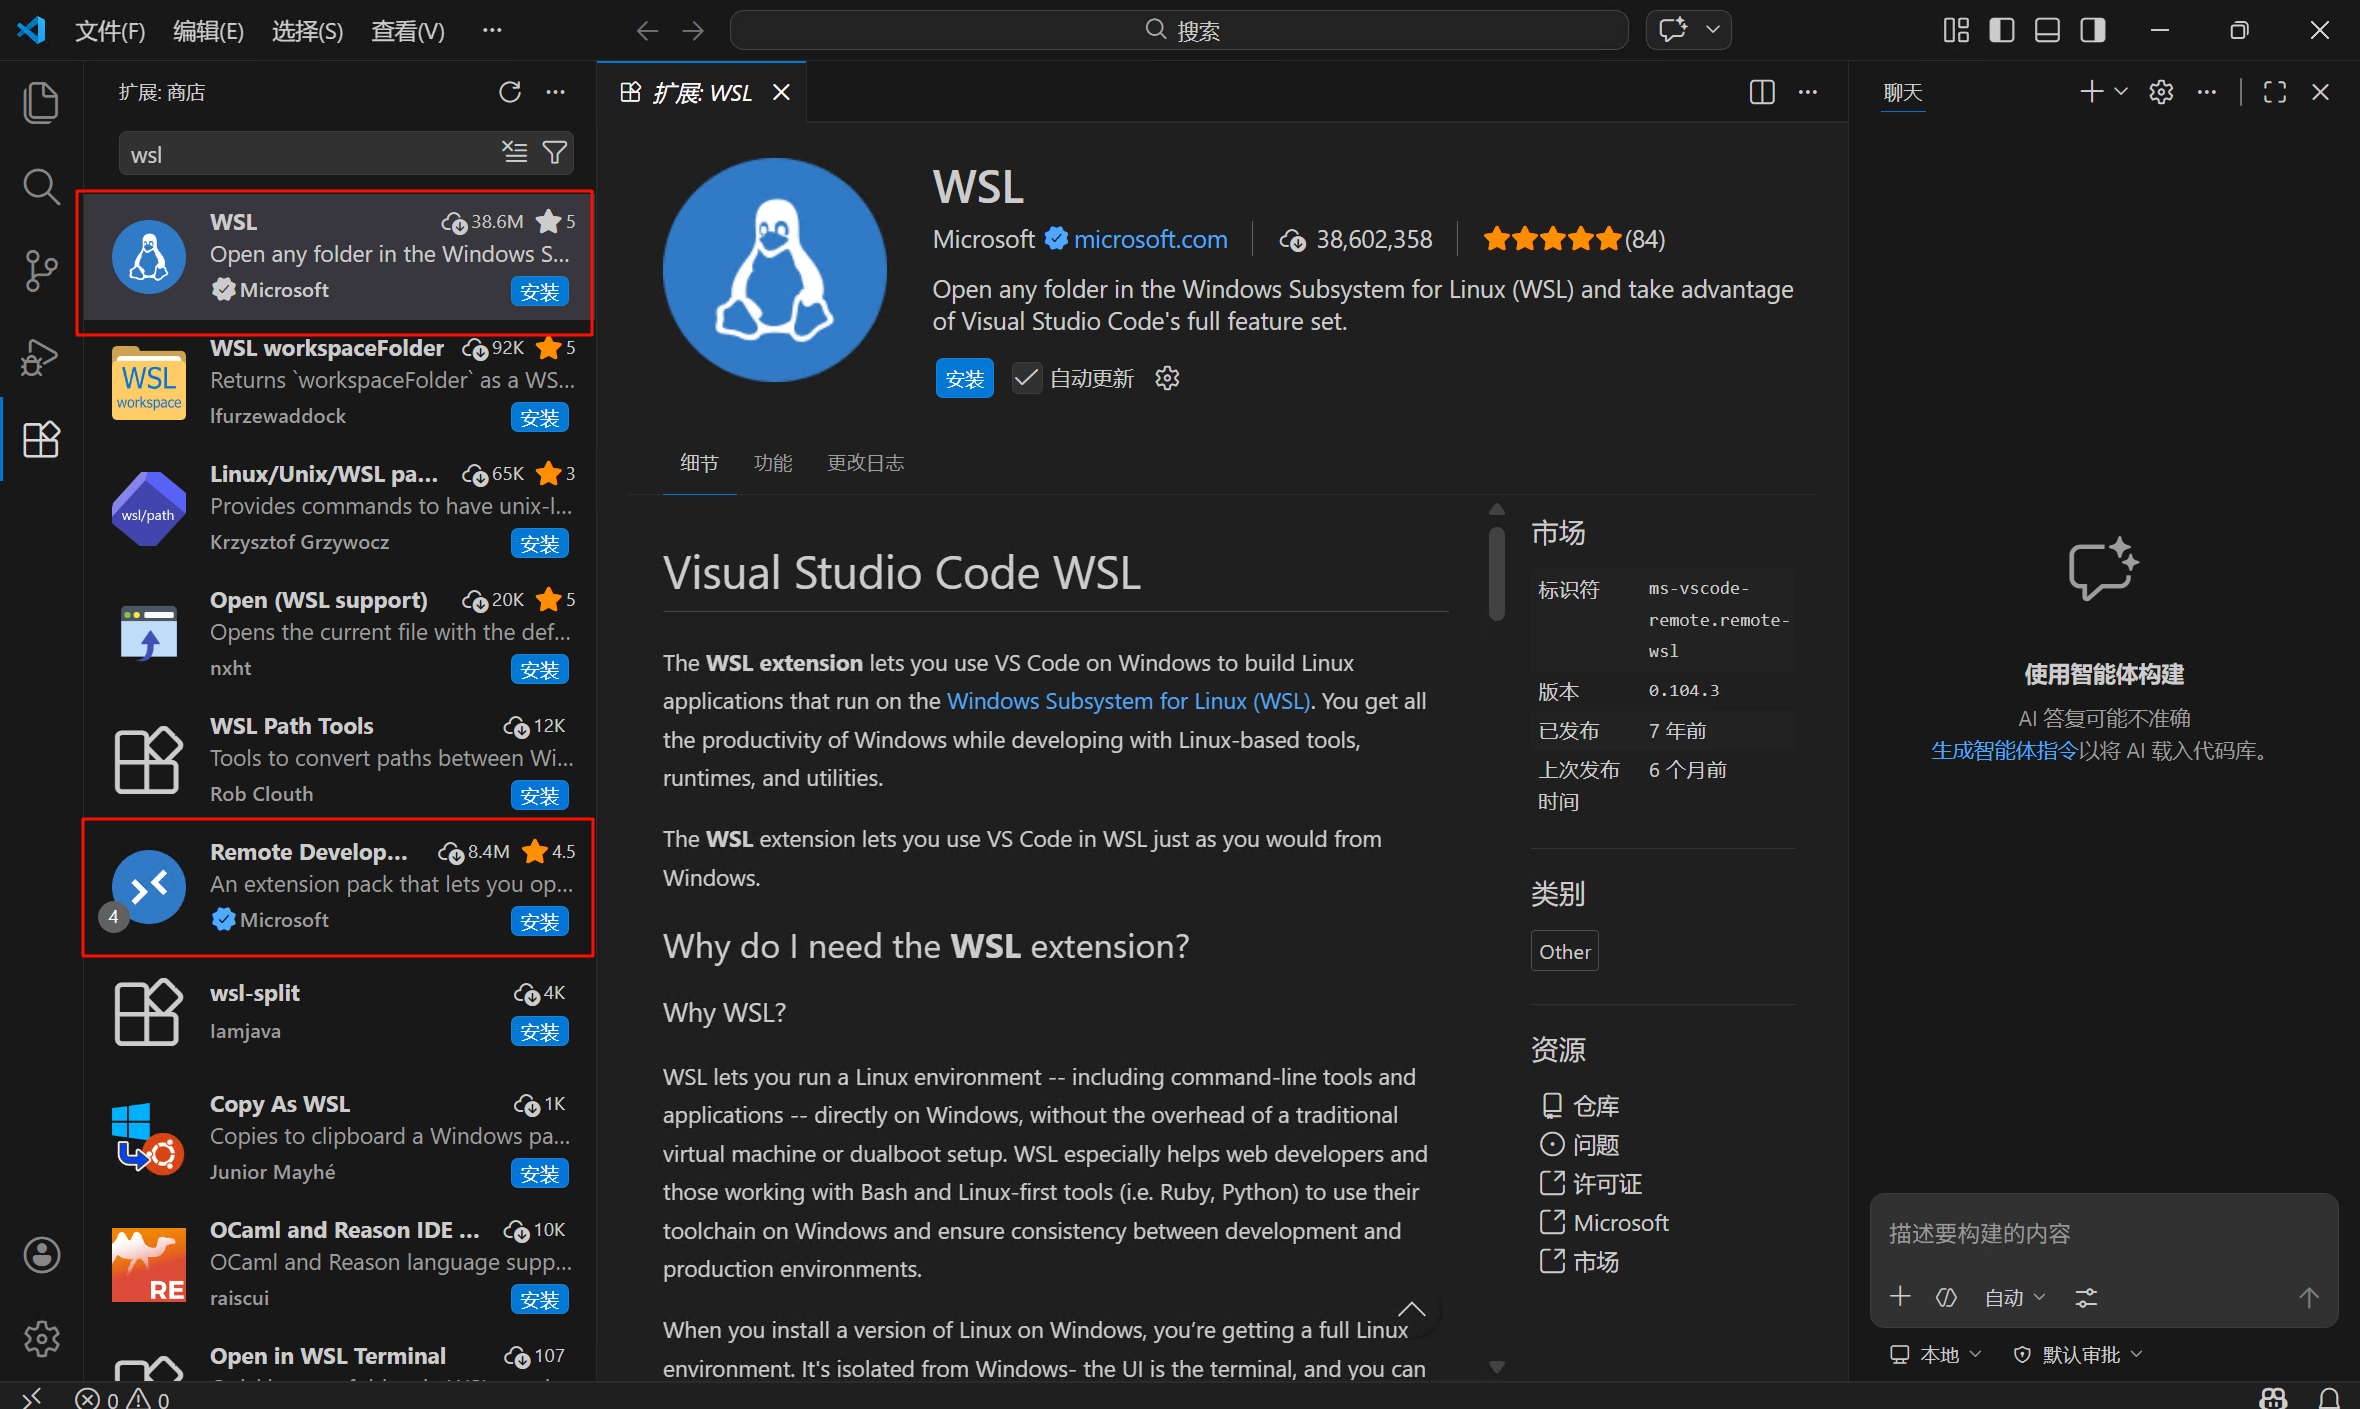Open the Run and Debug view
This screenshot has width=2360, height=1409.
click(41, 356)
